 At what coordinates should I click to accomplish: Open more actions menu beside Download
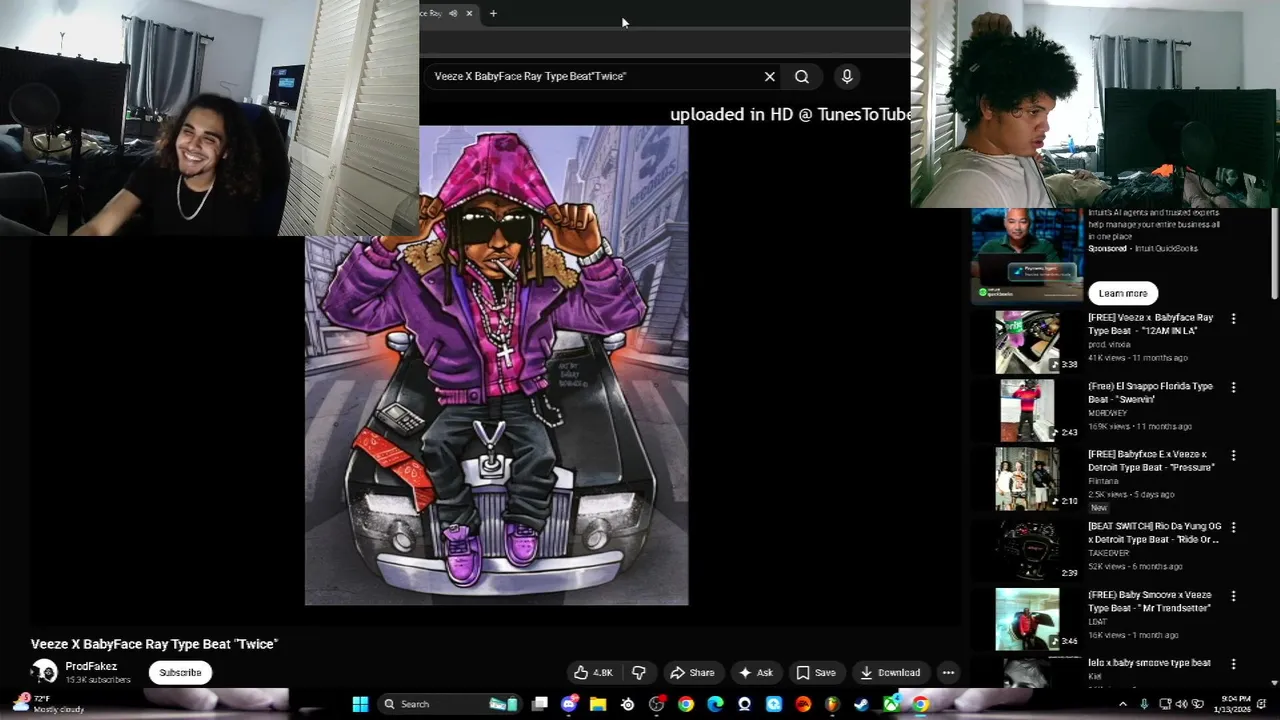coord(948,673)
